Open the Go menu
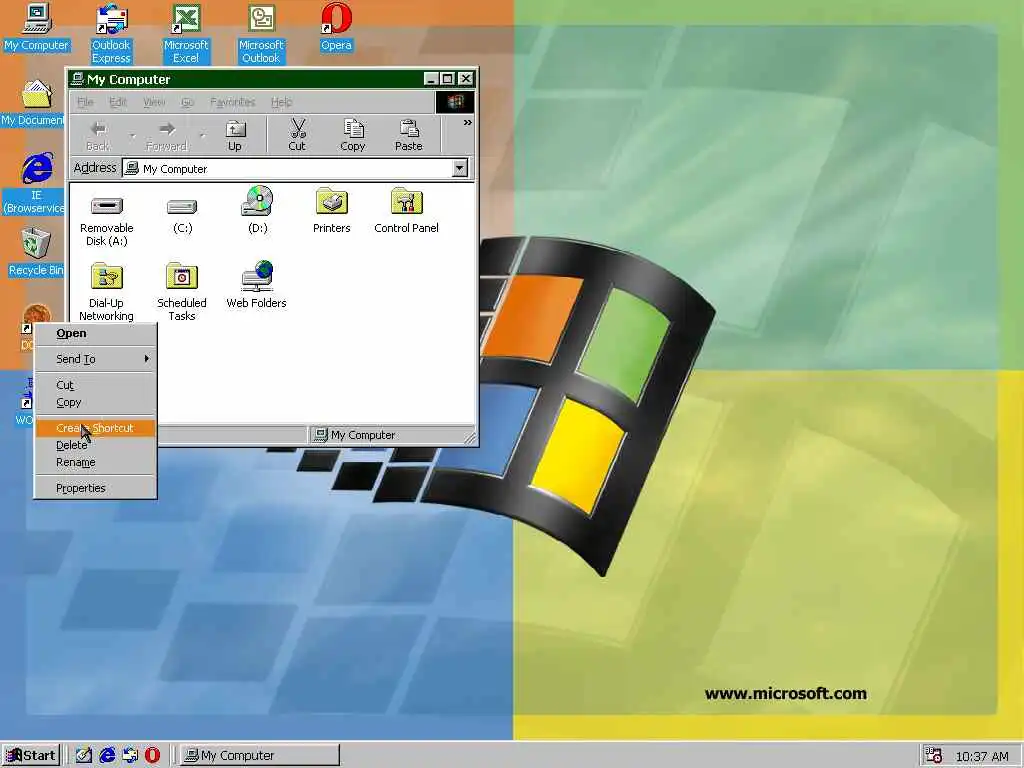Viewport: 1024px width, 768px height. [187, 102]
